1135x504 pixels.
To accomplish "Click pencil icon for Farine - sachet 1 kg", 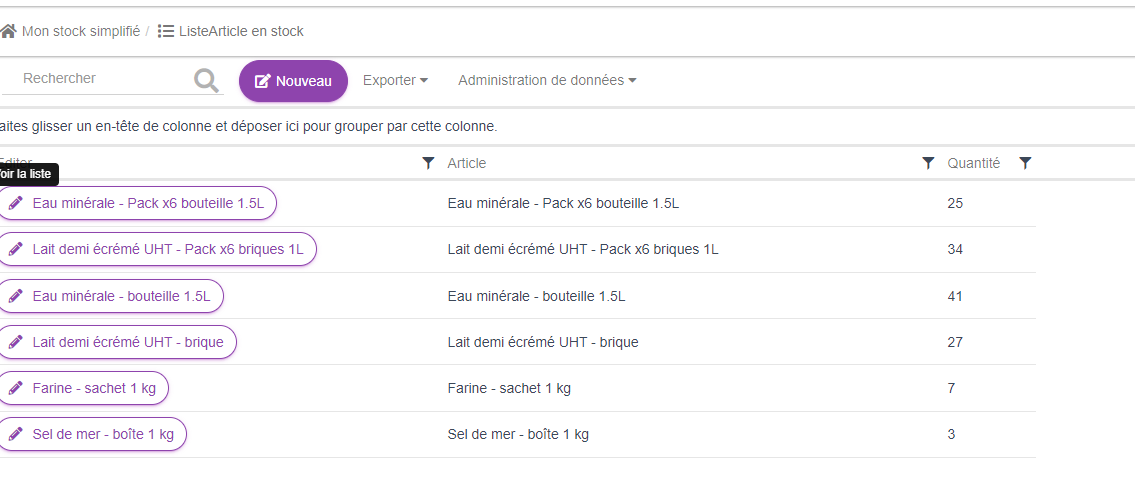I will (15, 388).
